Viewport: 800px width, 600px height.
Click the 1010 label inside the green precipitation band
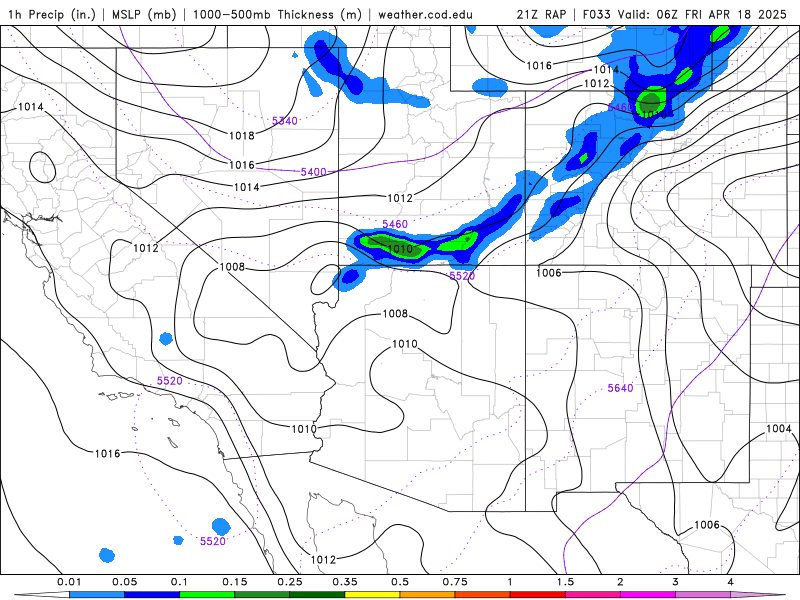[399, 249]
